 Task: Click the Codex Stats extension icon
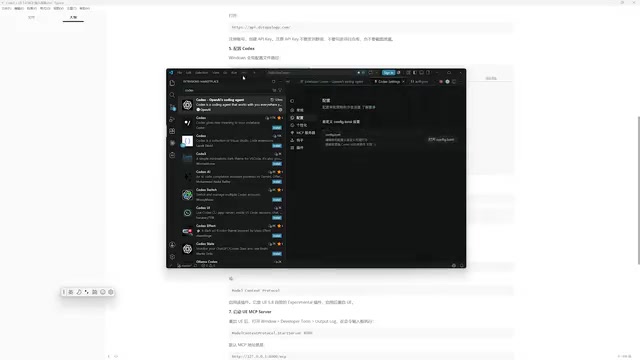pos(187,249)
